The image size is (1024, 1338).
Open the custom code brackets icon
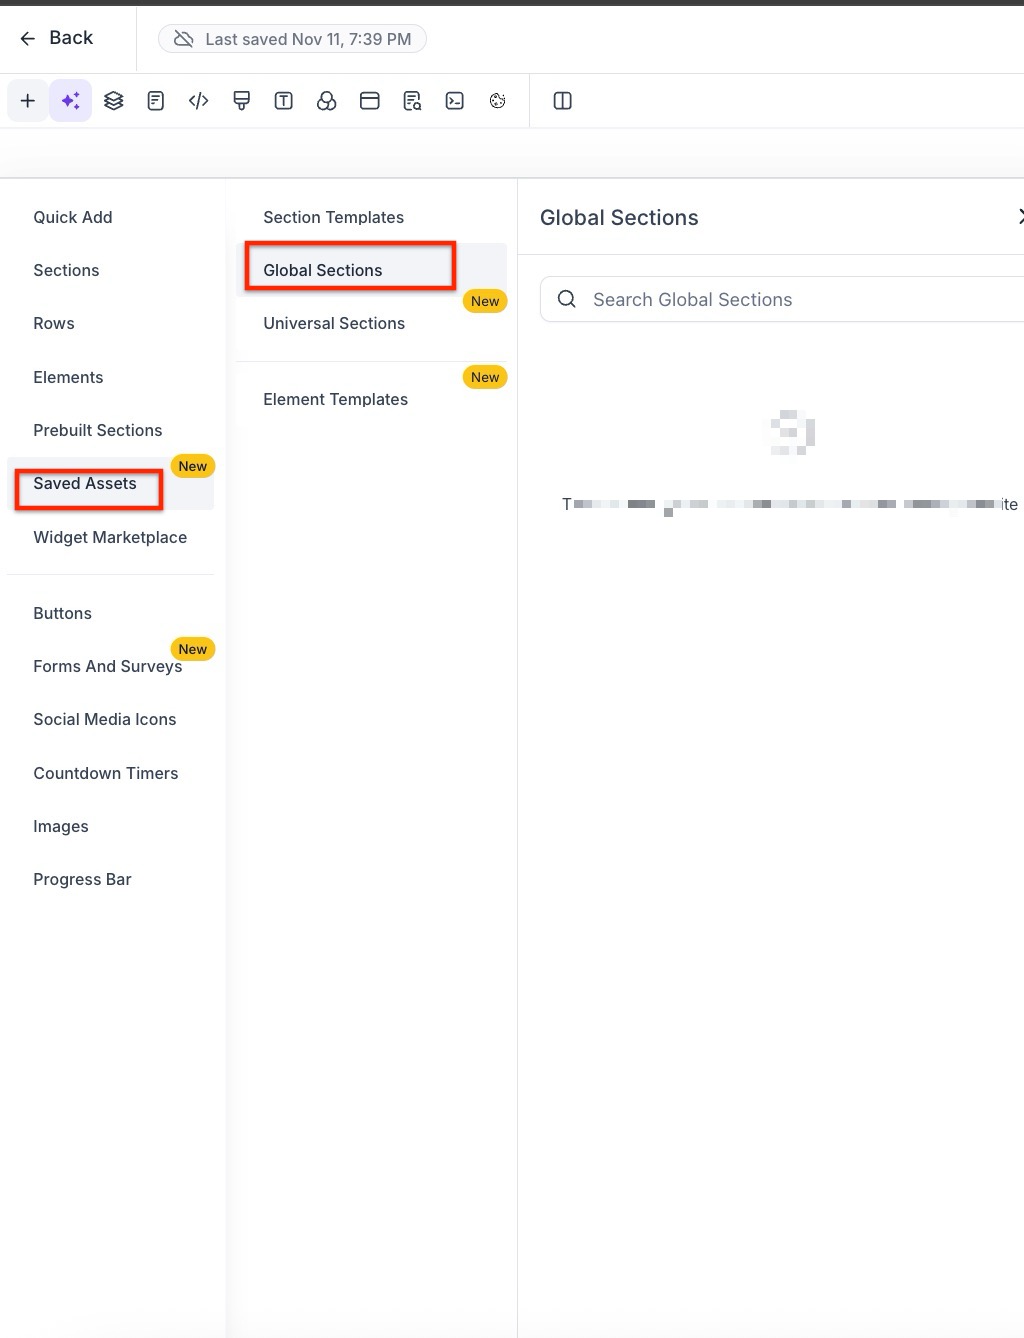click(x=199, y=101)
